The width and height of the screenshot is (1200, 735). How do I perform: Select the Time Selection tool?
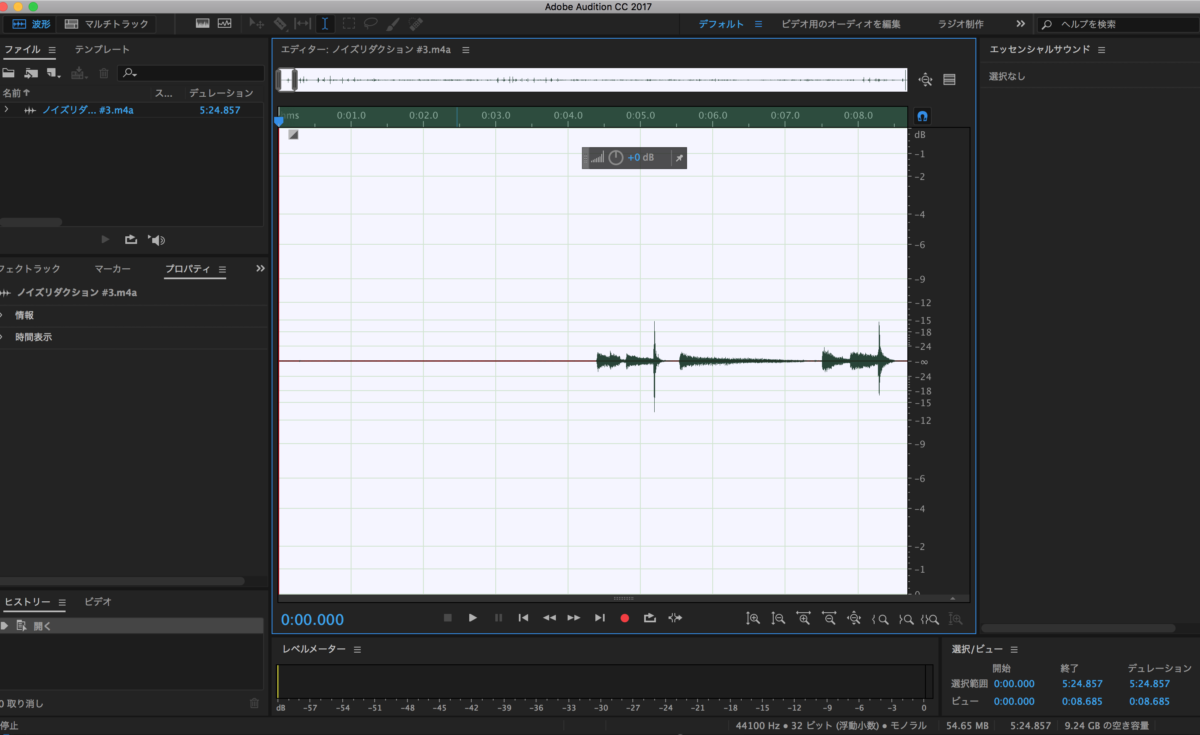coord(325,23)
